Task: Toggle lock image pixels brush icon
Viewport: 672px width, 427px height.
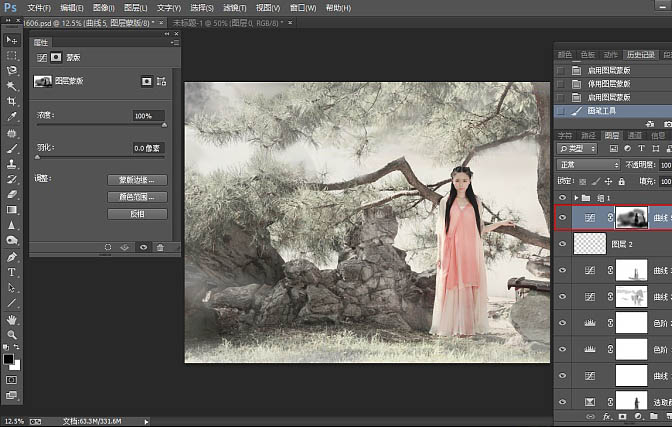Action: [x=596, y=182]
